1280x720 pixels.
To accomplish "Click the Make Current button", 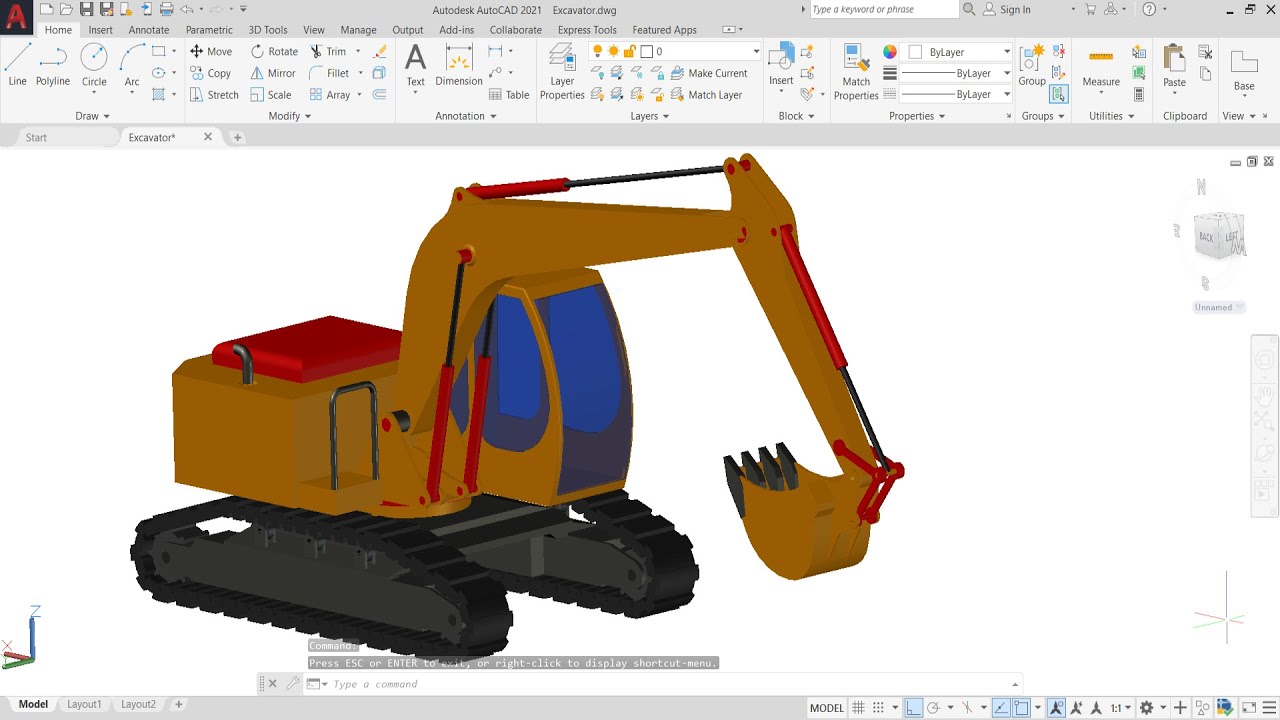I will pyautogui.click(x=709, y=73).
